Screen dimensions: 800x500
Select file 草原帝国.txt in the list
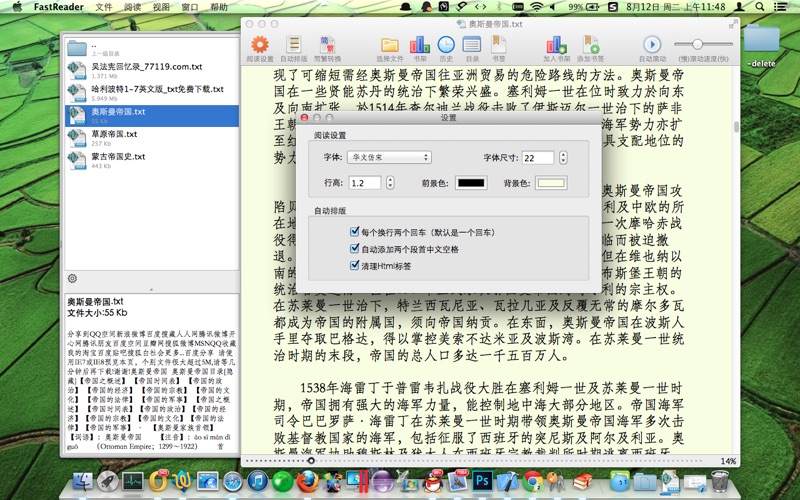152,138
